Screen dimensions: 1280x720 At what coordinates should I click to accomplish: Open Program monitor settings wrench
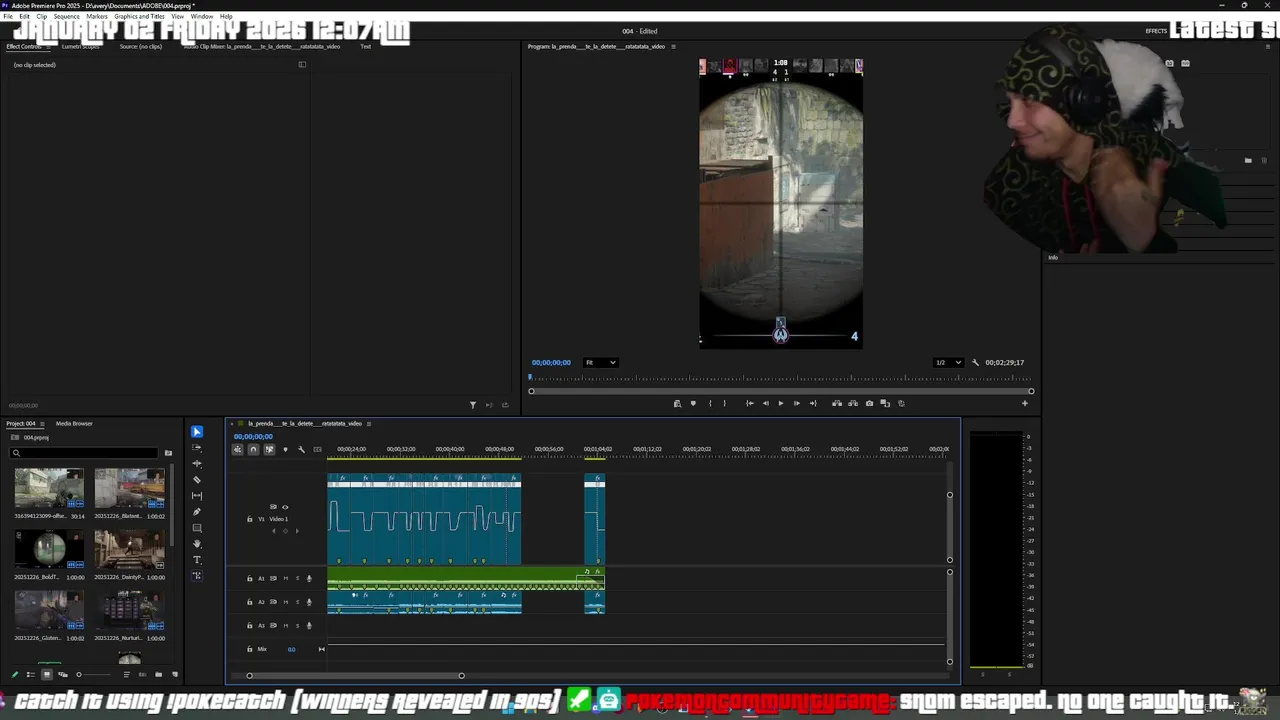pos(975,363)
